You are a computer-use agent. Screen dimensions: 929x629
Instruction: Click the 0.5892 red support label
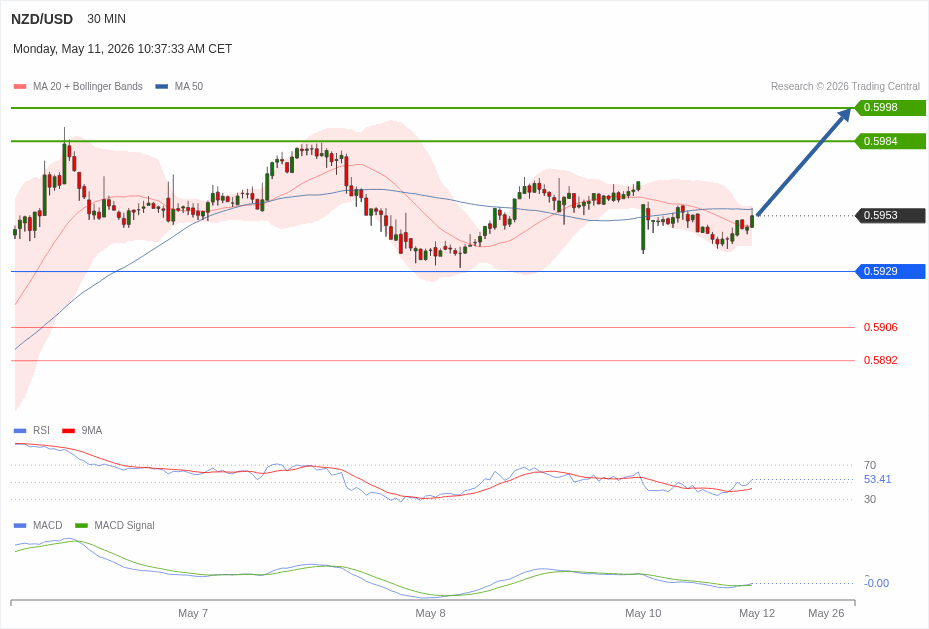point(880,361)
